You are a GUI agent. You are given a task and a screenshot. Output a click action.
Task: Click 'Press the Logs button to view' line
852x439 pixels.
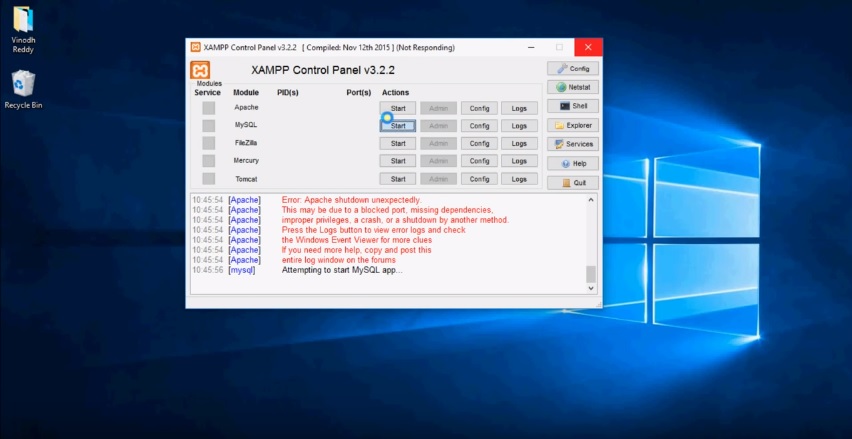373,230
